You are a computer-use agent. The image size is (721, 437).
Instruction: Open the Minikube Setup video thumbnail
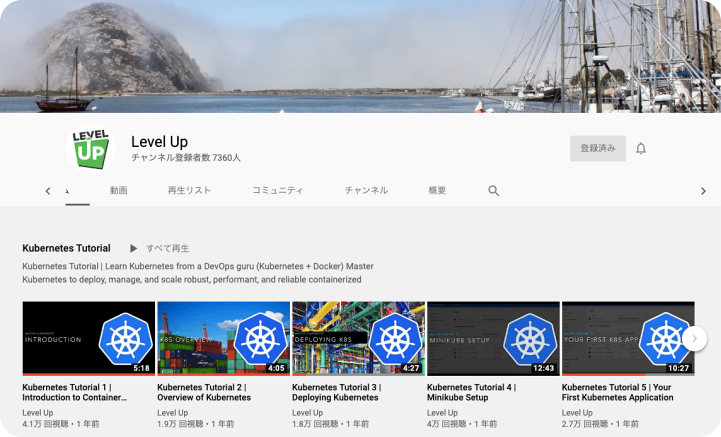click(493, 339)
